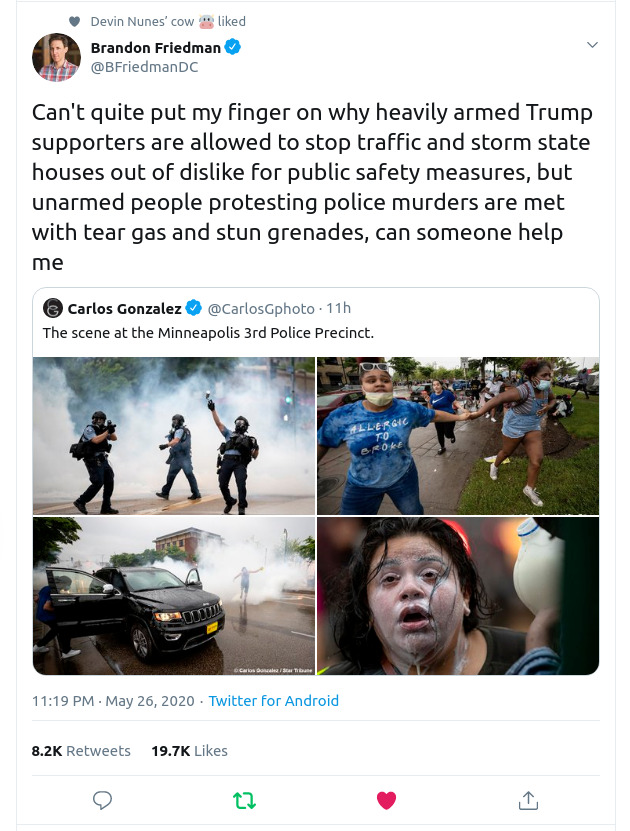Open Brandon Friedman's profile picture
630x831 pixels.
[x=56, y=57]
